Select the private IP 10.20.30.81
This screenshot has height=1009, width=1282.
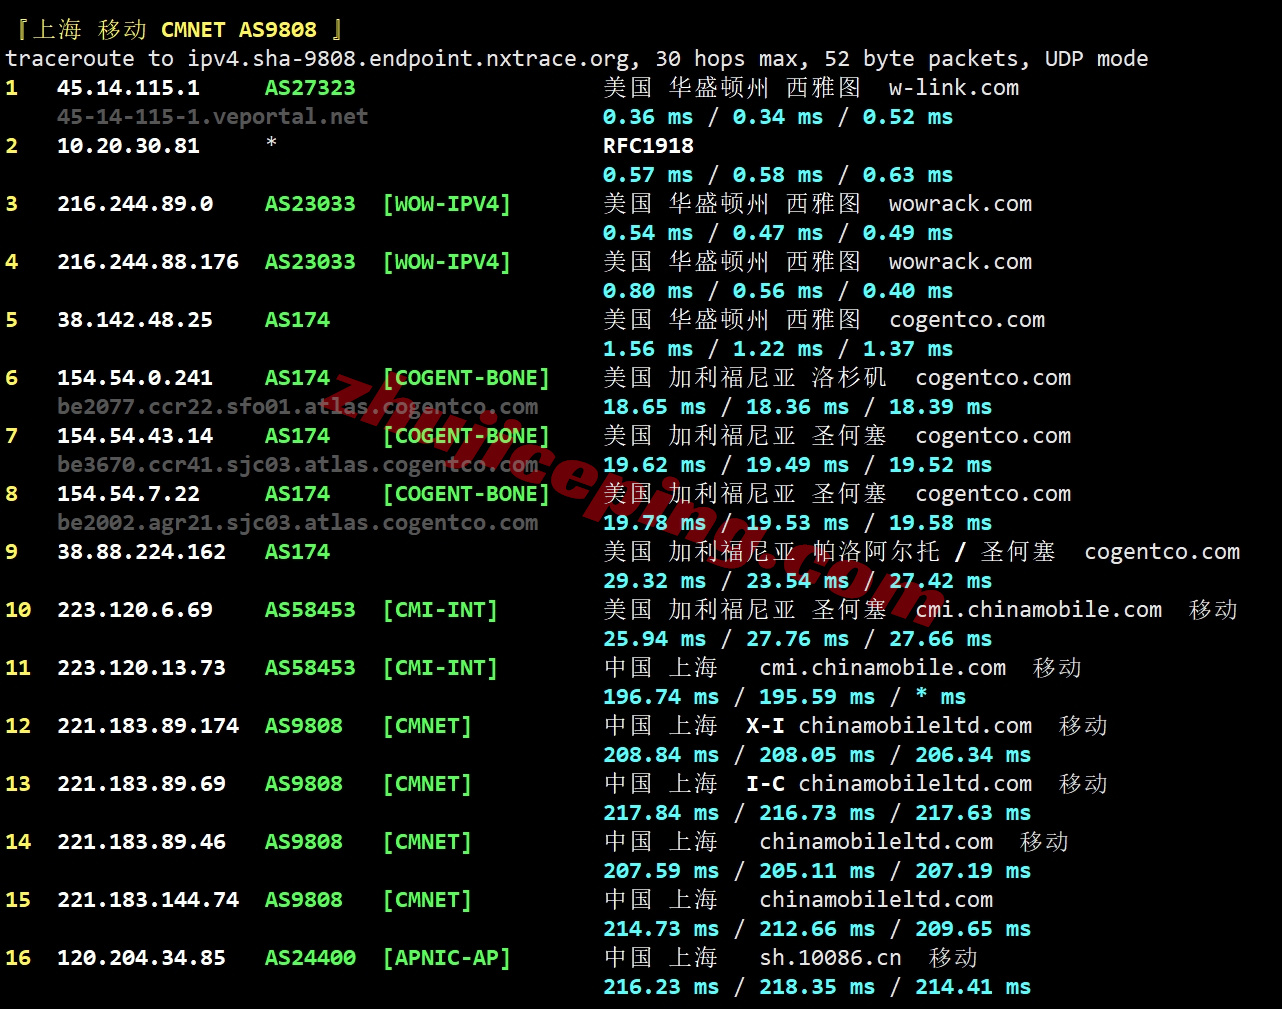(x=128, y=146)
